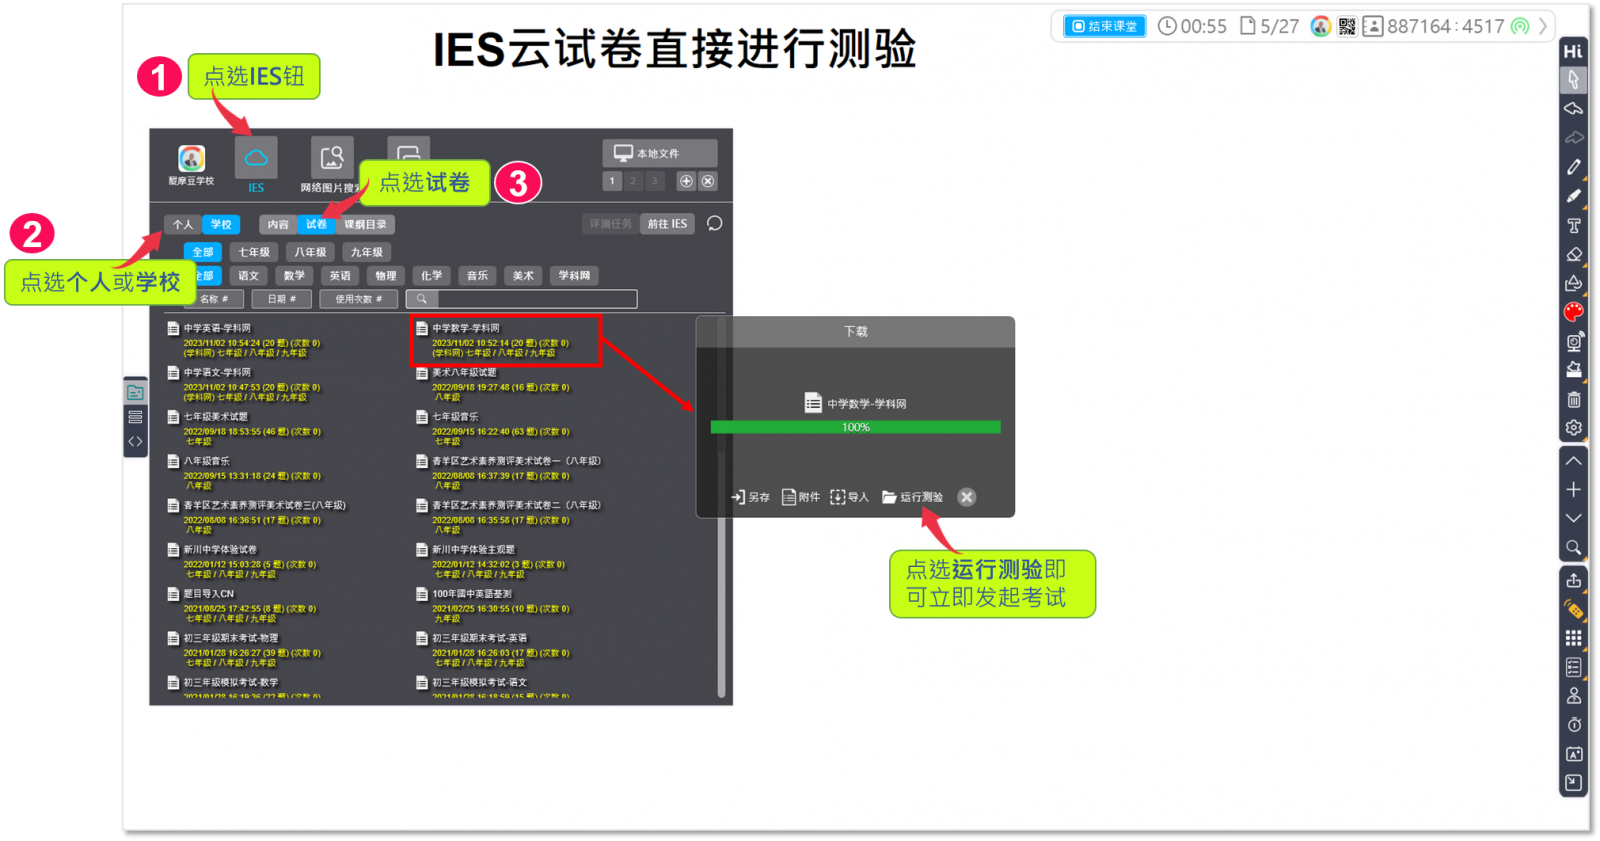Go to next page with down chevron

pos(1574,518)
